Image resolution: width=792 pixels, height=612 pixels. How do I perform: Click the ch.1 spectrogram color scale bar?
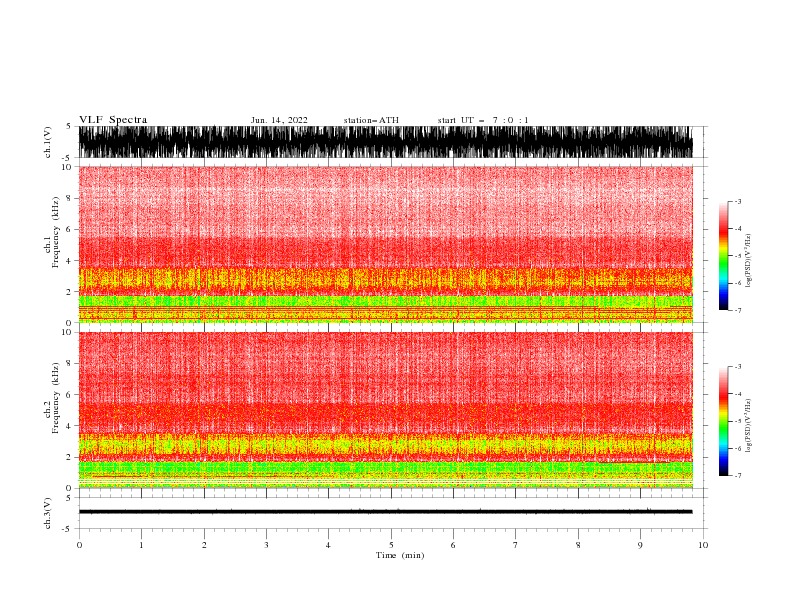[x=723, y=256]
